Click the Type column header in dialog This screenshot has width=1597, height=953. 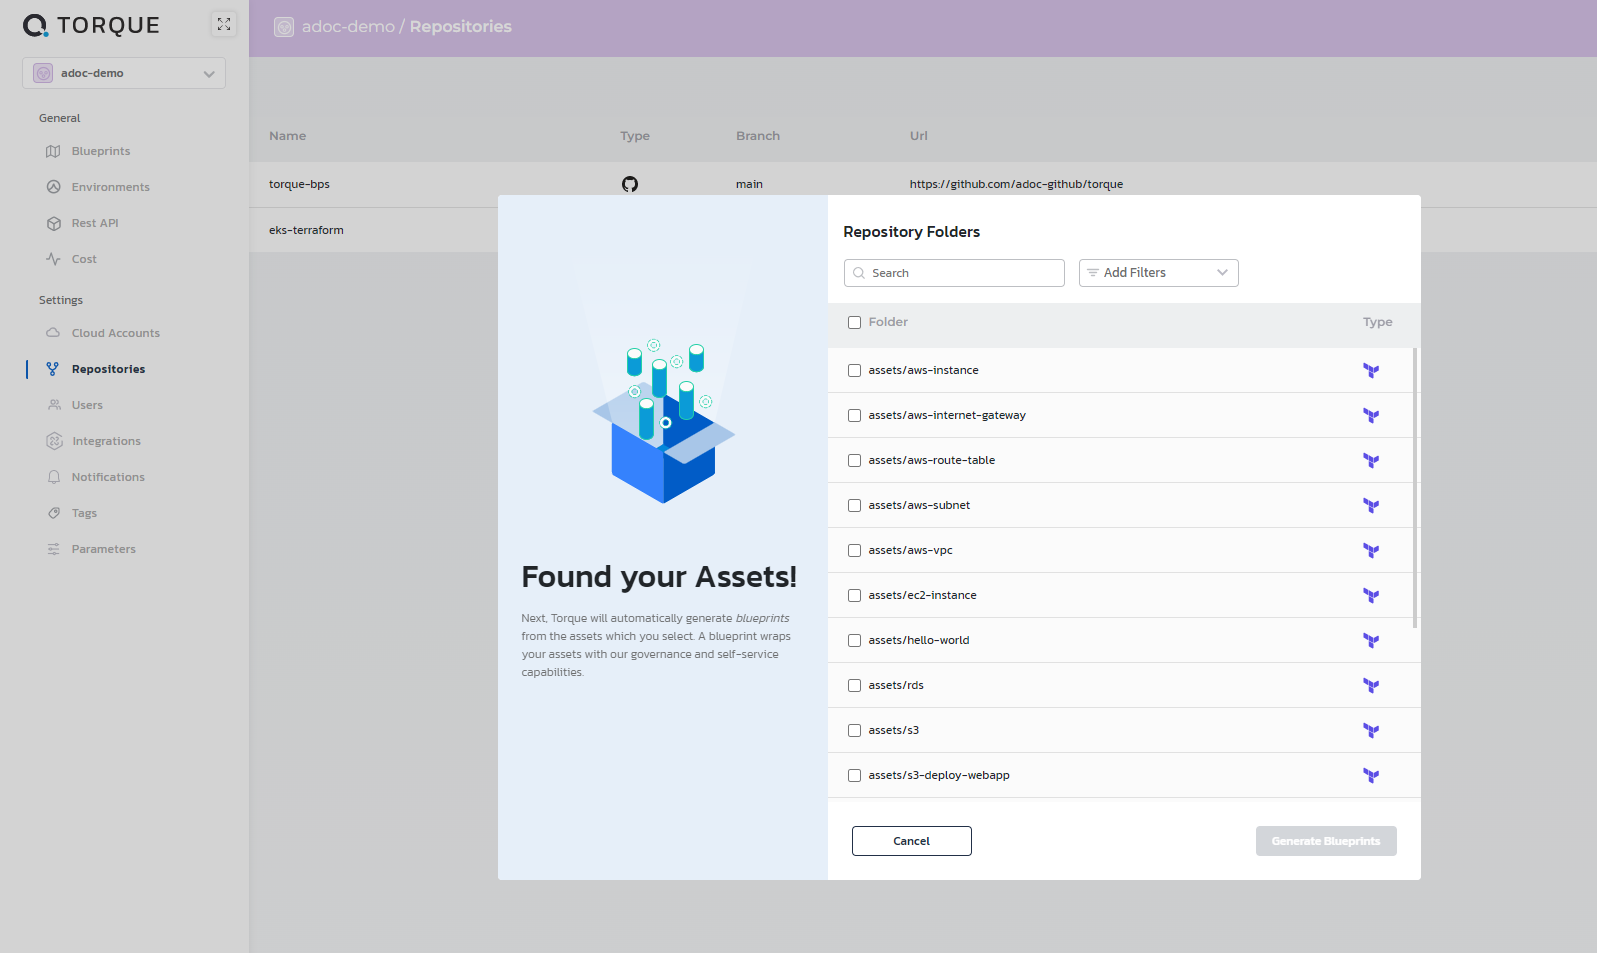click(x=1377, y=322)
